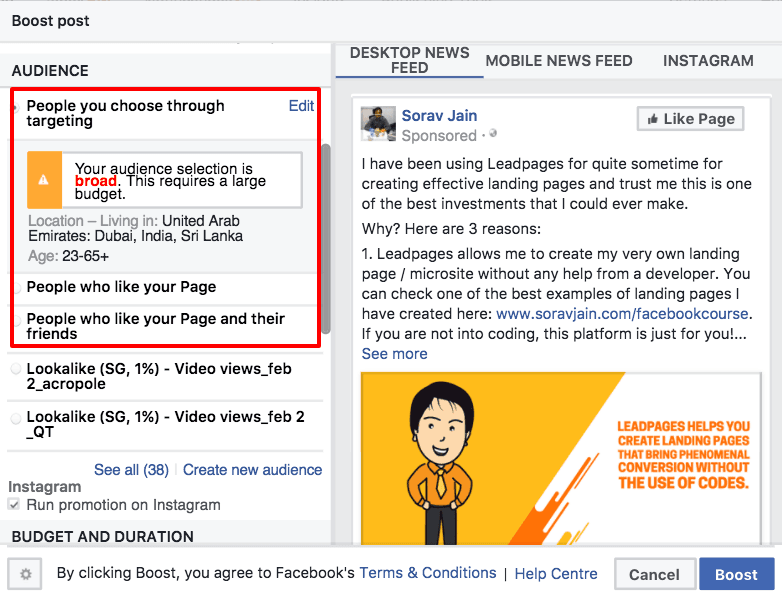
Task: Click the Sponsored label text
Action: coord(439,135)
